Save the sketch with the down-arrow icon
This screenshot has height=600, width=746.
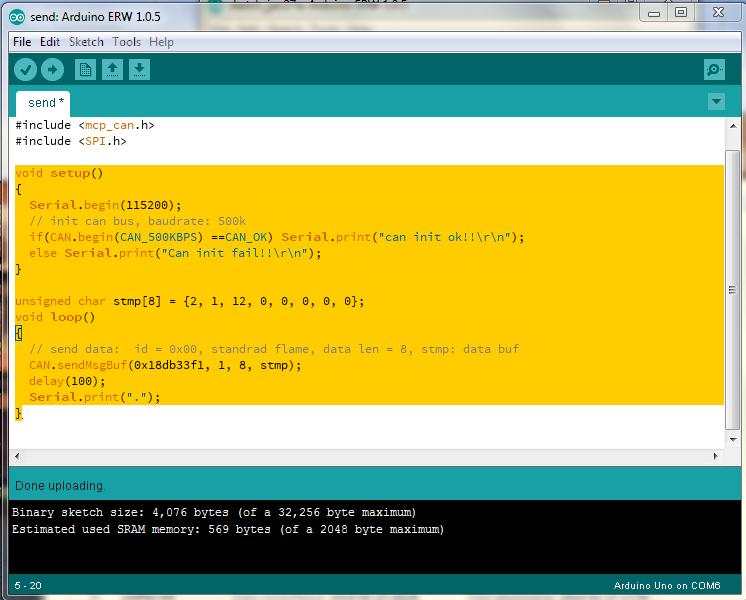(x=139, y=70)
